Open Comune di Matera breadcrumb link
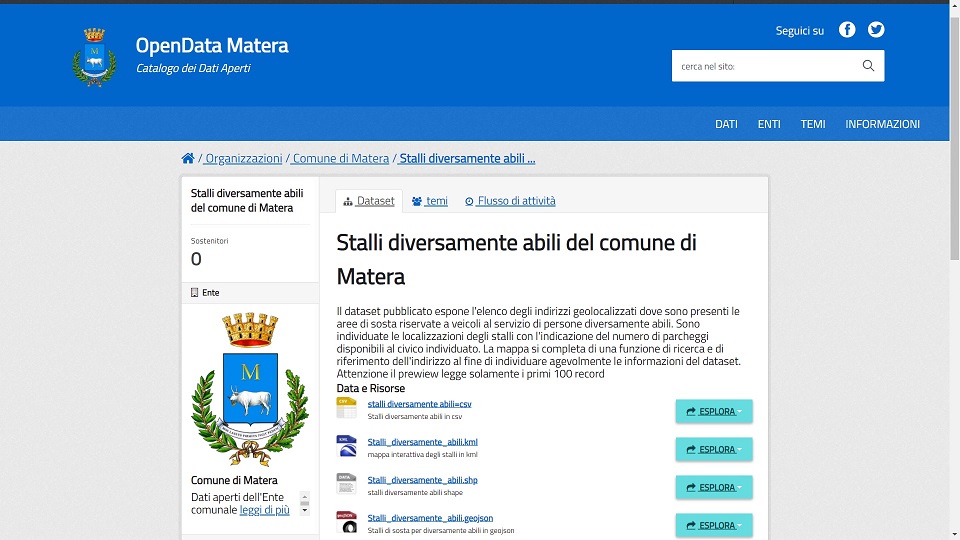 (340, 158)
